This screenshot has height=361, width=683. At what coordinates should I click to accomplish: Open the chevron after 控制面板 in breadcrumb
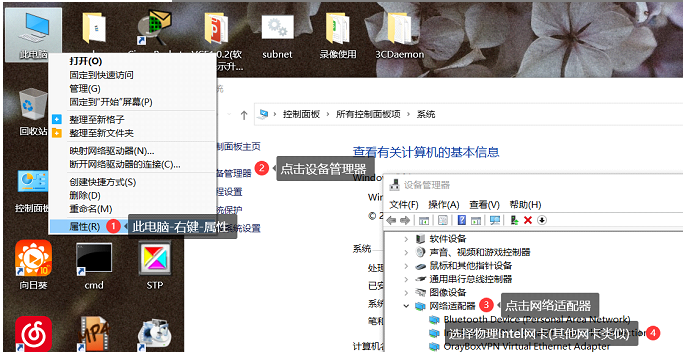click(x=328, y=115)
